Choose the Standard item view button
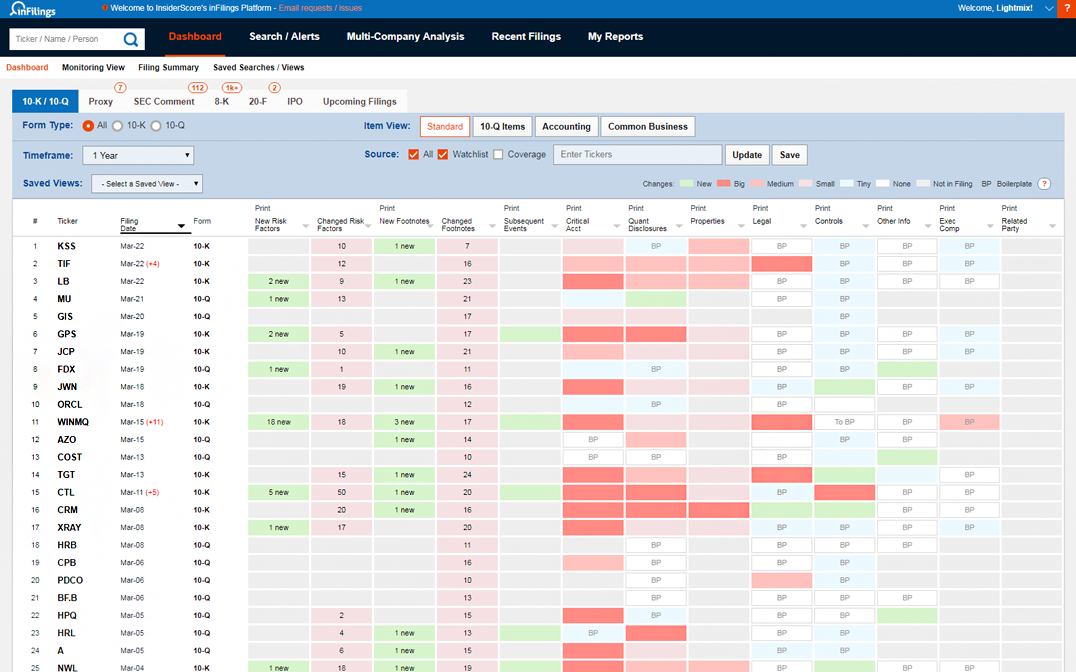The height and width of the screenshot is (672, 1076). tap(445, 126)
